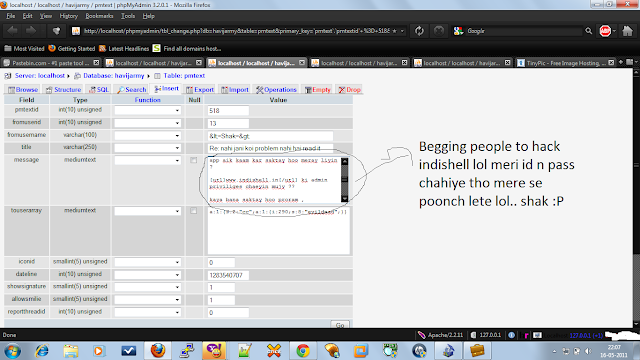Expand Function dropdown for pmtextid

point(148,111)
